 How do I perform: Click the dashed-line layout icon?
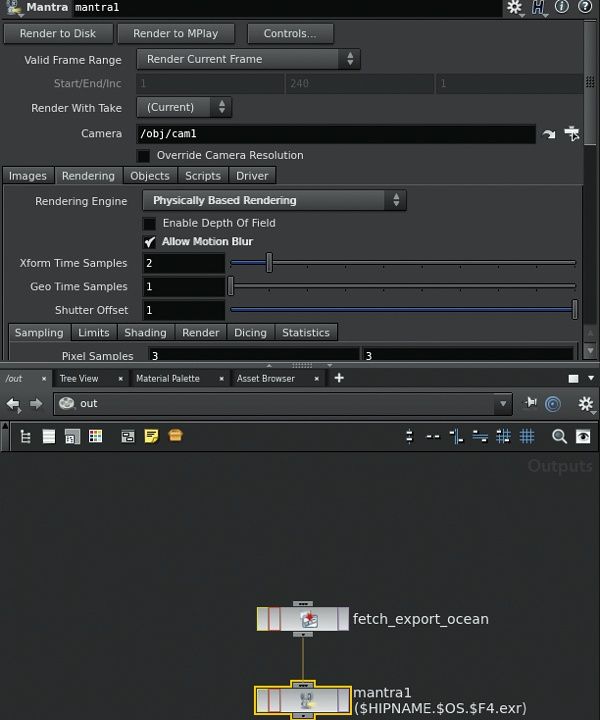click(433, 437)
